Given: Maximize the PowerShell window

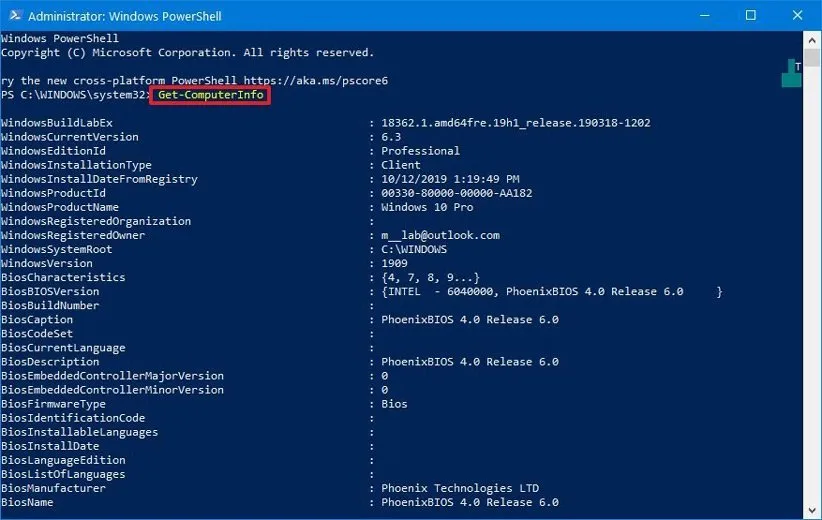Looking at the screenshot, I should [750, 16].
